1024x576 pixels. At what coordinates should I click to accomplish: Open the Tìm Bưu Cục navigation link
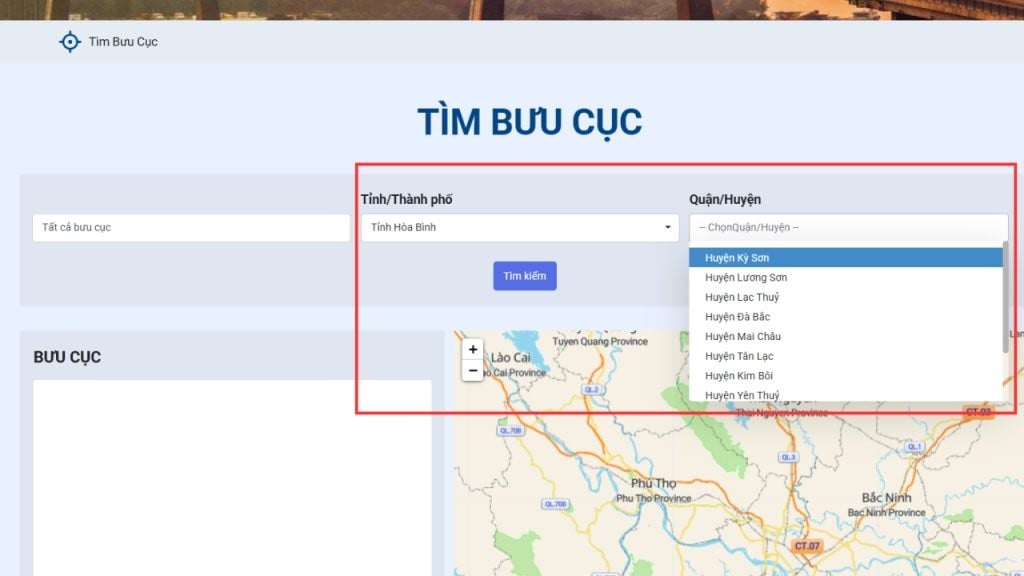pos(123,42)
